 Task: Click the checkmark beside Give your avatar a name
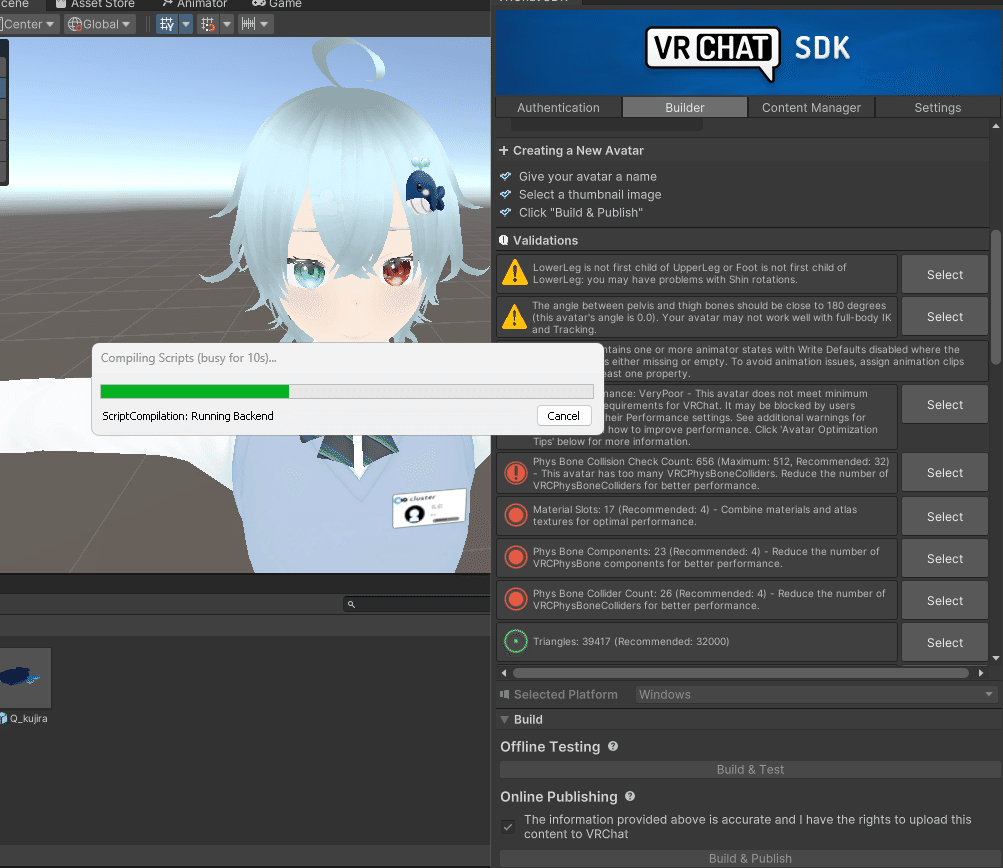pyautogui.click(x=505, y=176)
